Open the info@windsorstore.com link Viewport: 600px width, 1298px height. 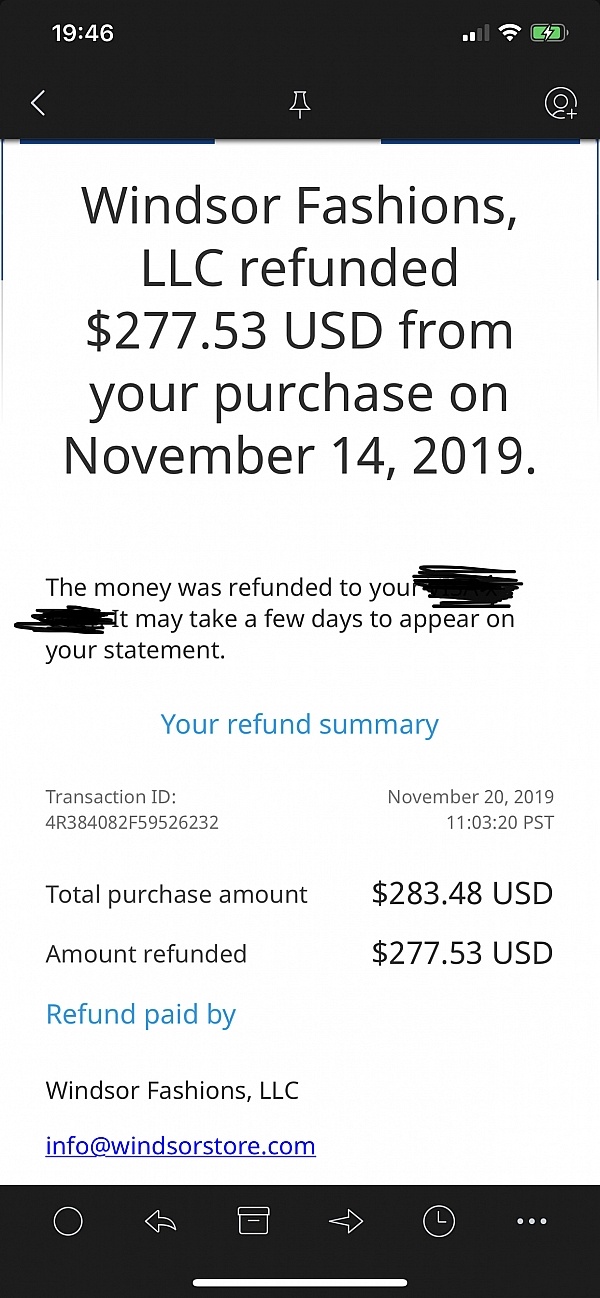(x=181, y=1145)
